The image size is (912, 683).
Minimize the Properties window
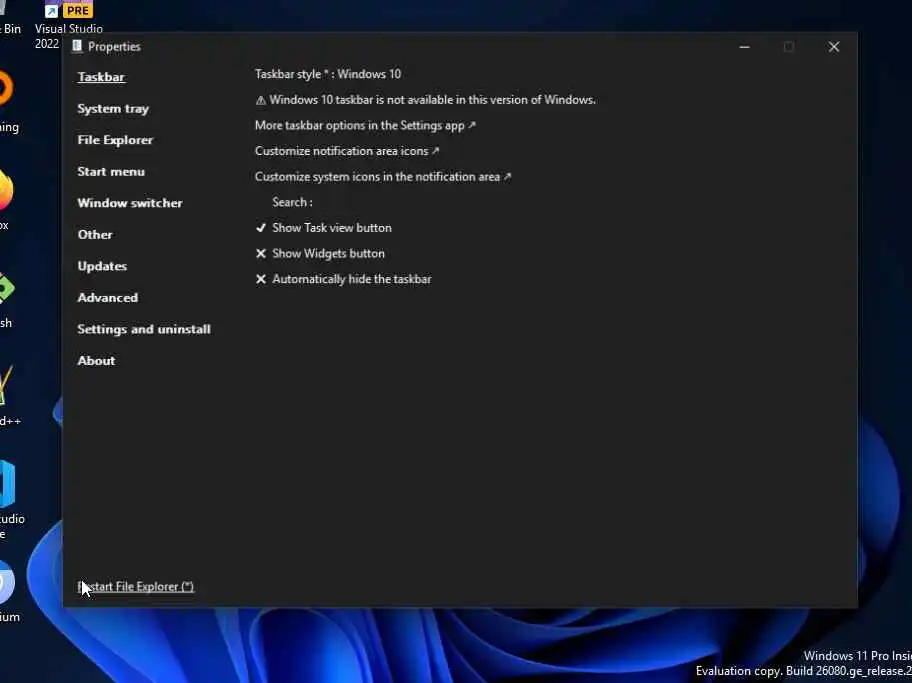pos(744,47)
